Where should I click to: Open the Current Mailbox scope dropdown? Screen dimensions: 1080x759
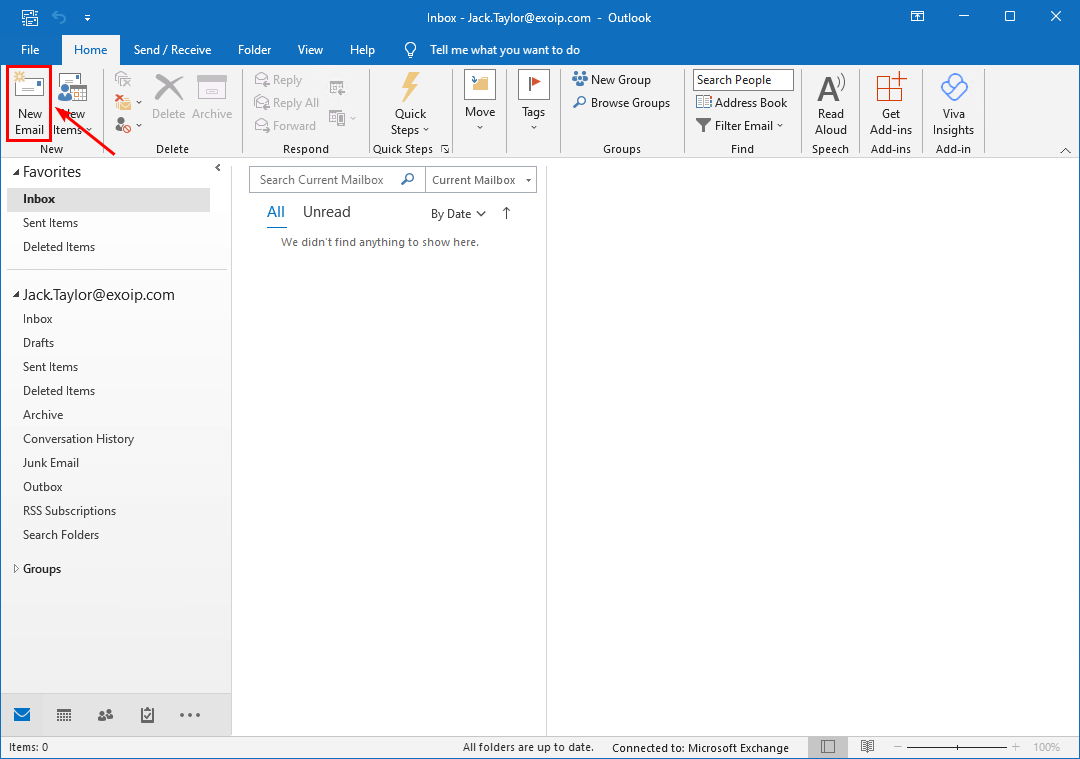pyautogui.click(x=481, y=180)
